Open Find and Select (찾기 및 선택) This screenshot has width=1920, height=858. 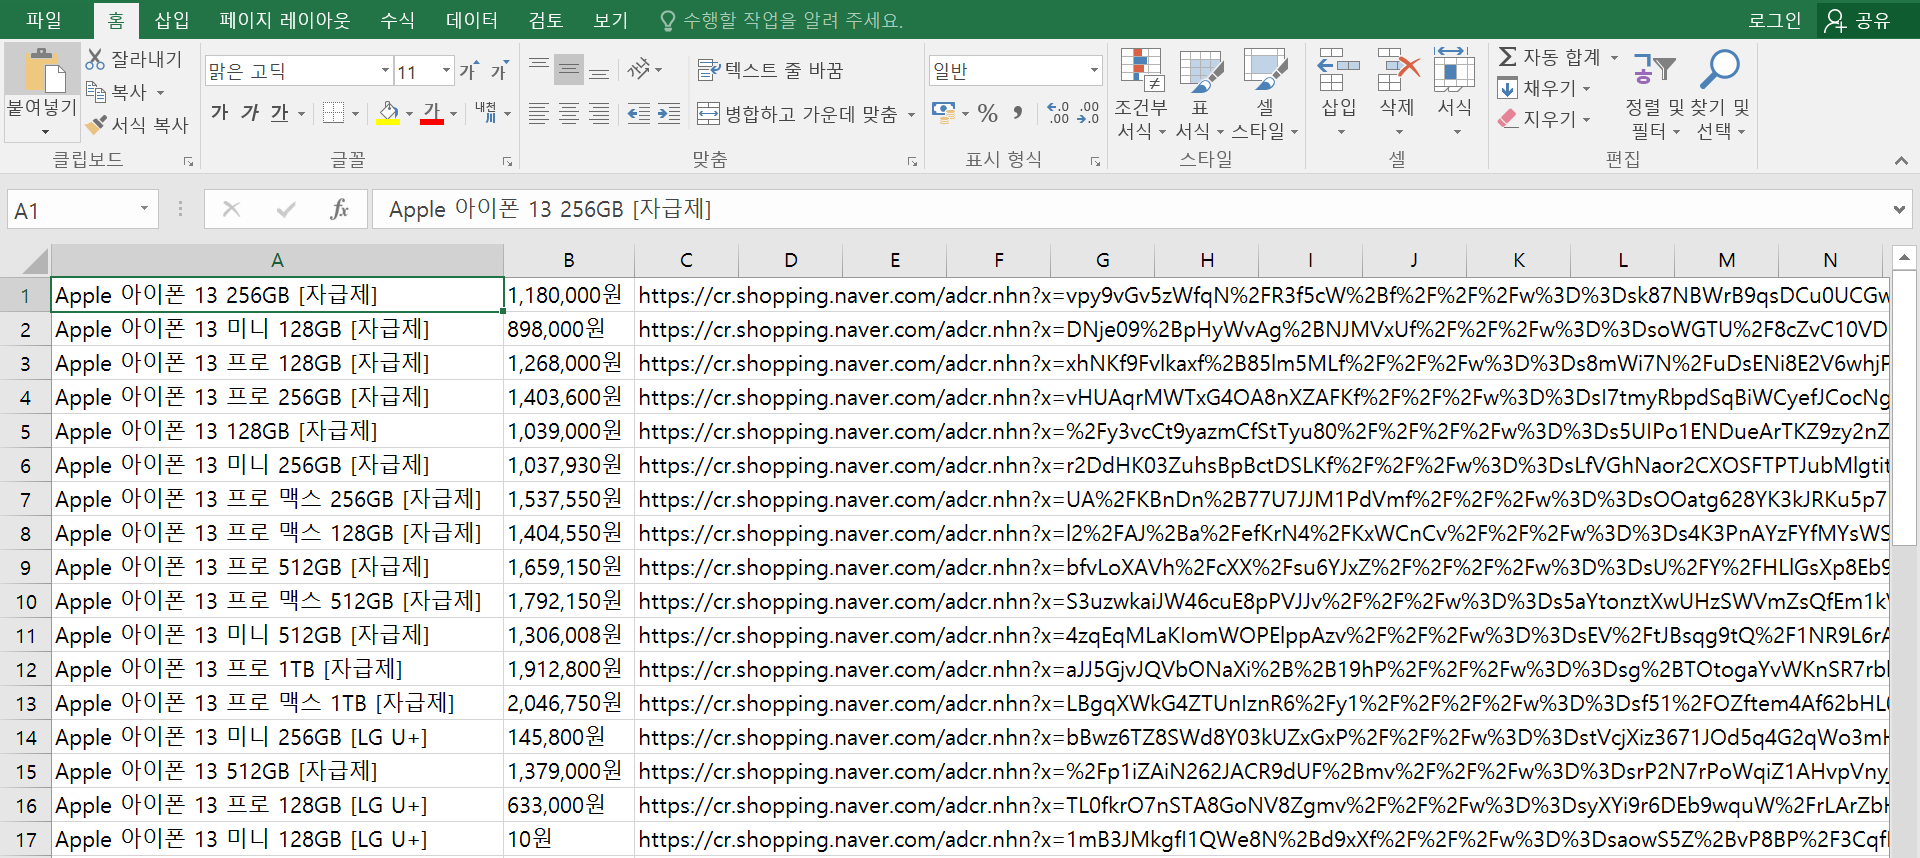(x=1721, y=94)
